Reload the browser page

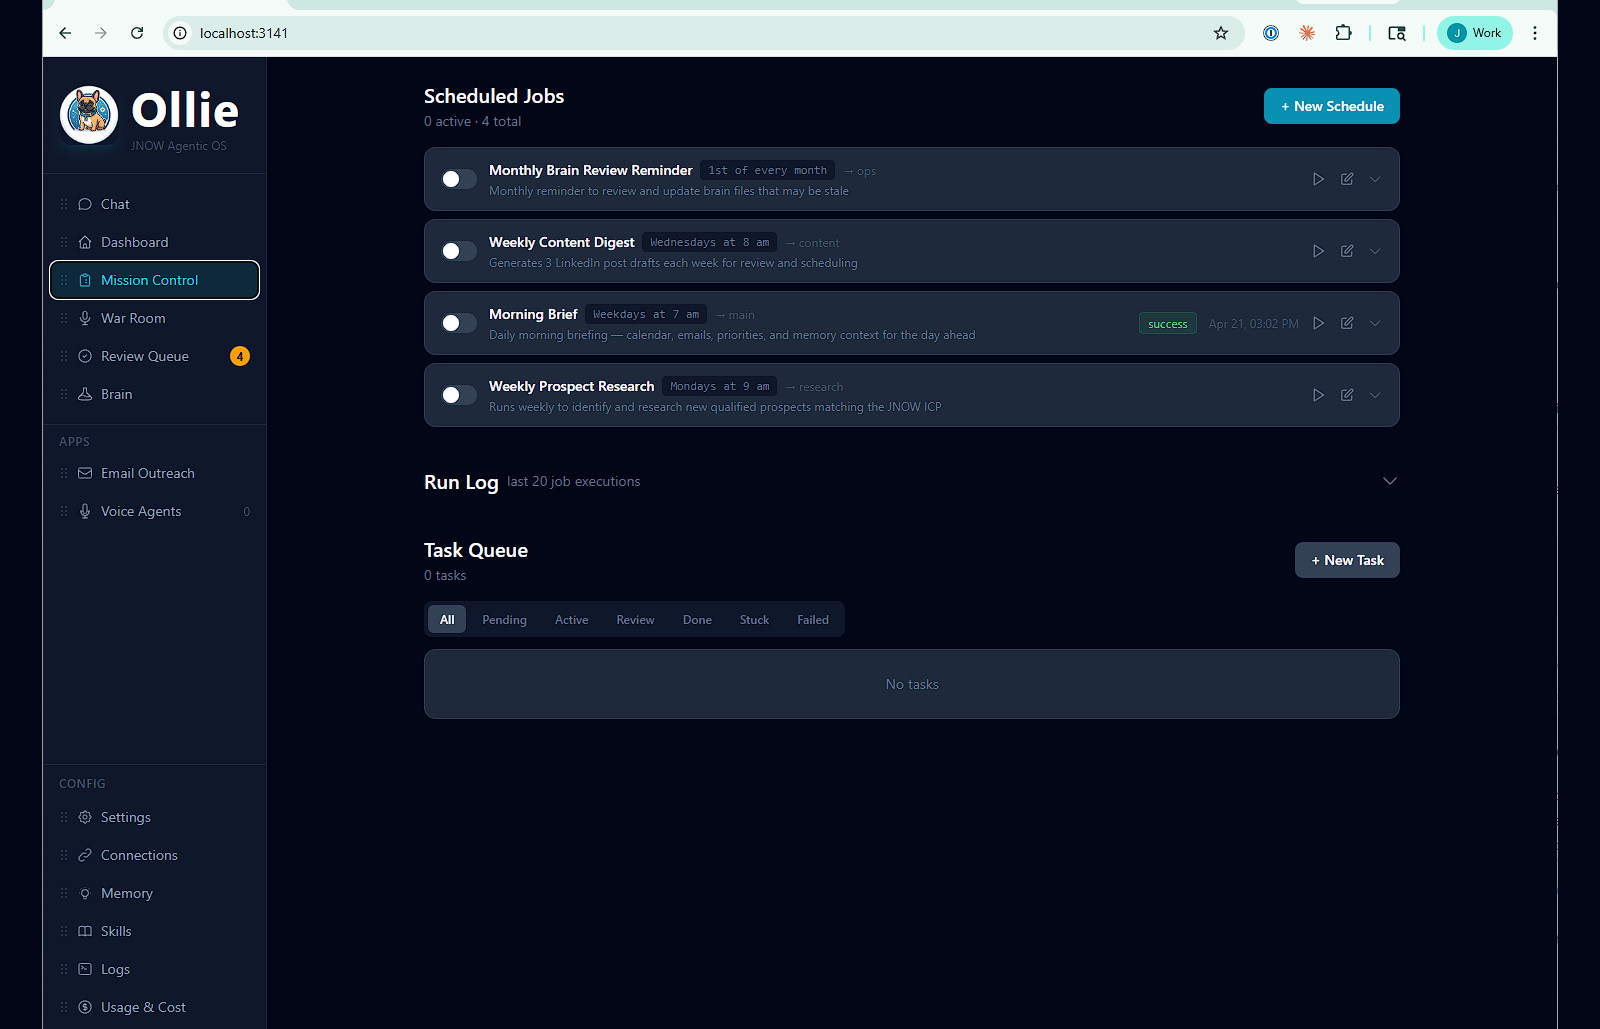click(137, 33)
